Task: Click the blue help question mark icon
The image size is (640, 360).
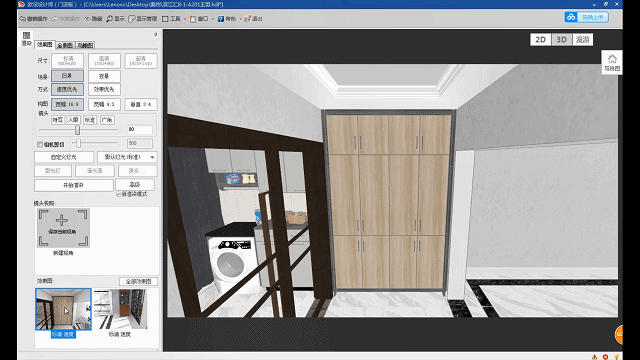Action: click(221, 19)
